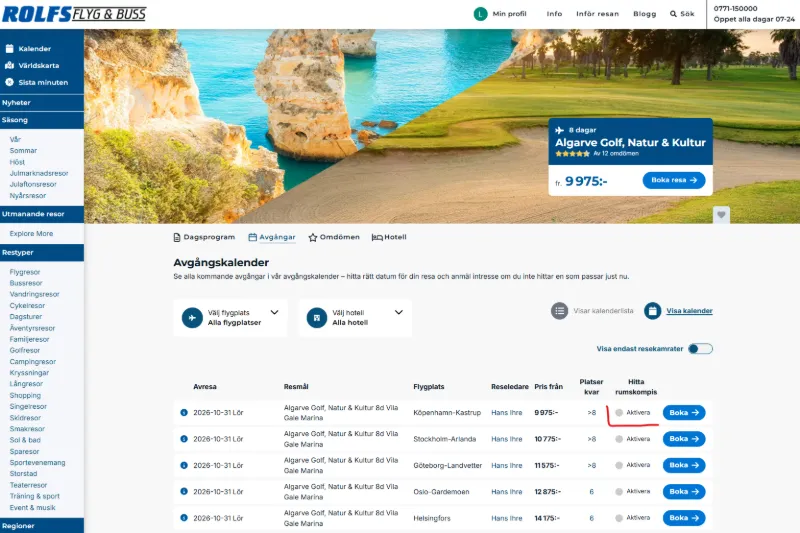Boka the Helsingfors departure
800x533 pixels.
684,518
